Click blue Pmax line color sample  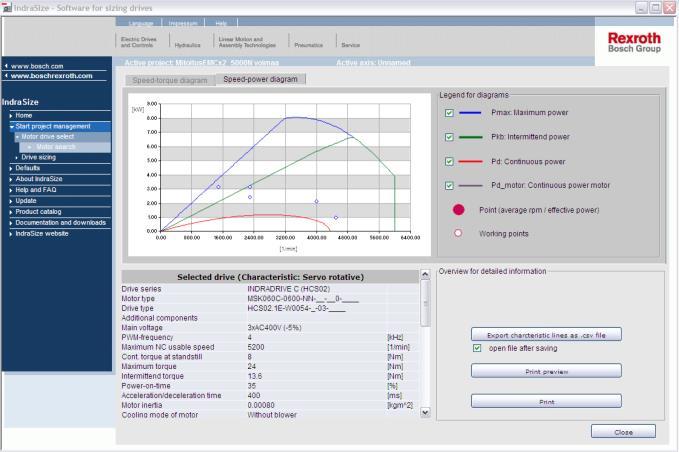(x=470, y=113)
